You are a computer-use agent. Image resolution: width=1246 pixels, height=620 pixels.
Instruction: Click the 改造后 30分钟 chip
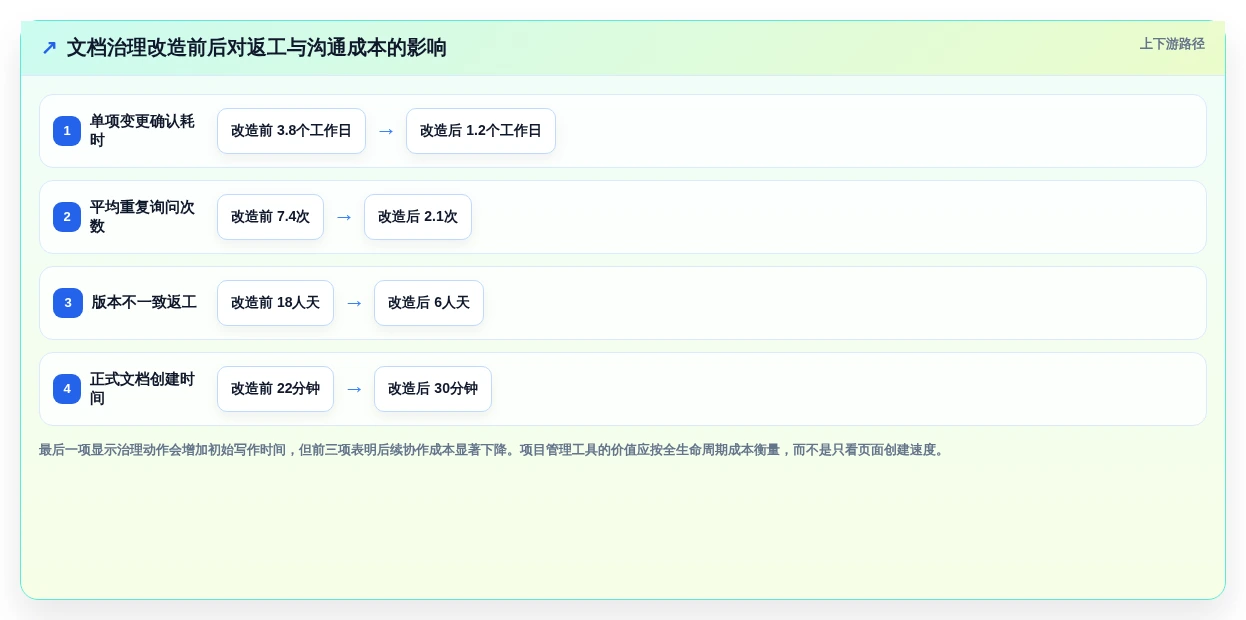[433, 389]
